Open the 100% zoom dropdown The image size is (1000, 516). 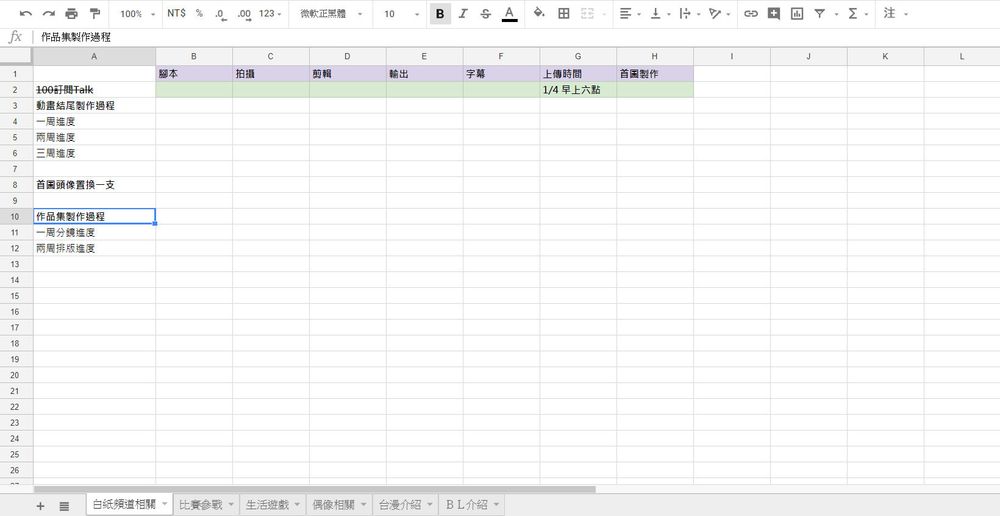(x=137, y=14)
